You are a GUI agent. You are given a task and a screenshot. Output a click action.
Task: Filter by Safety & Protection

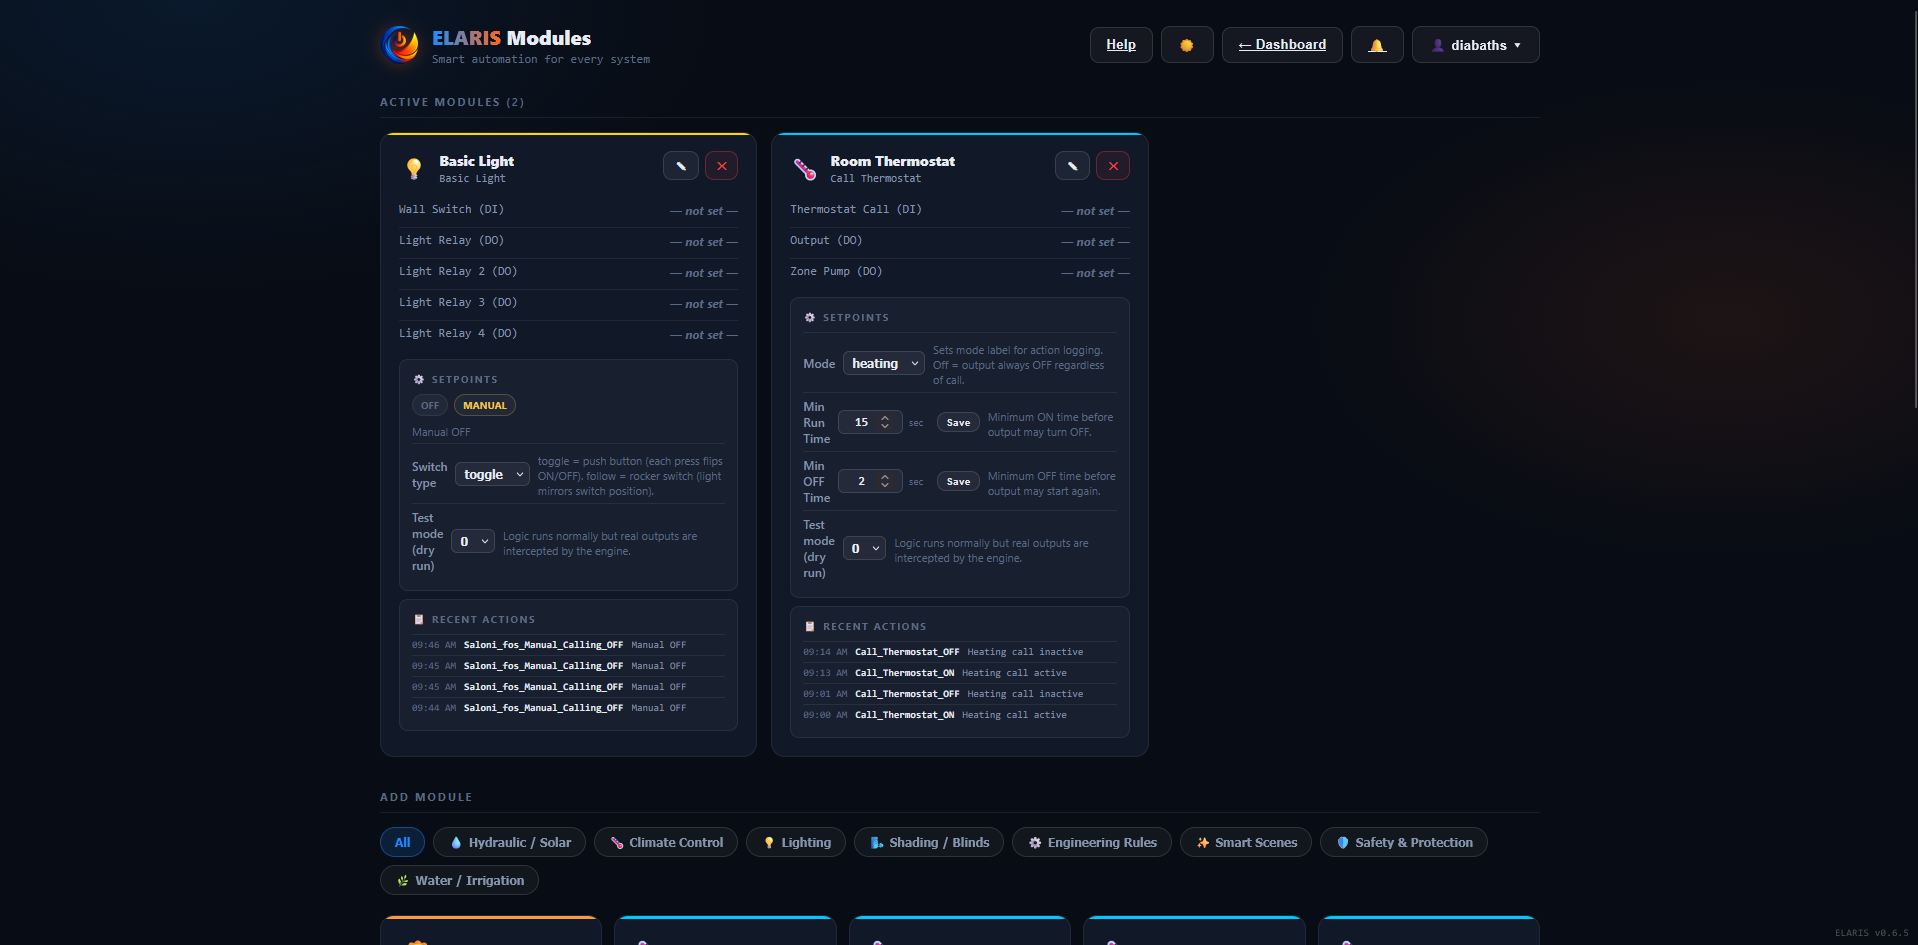(1404, 843)
